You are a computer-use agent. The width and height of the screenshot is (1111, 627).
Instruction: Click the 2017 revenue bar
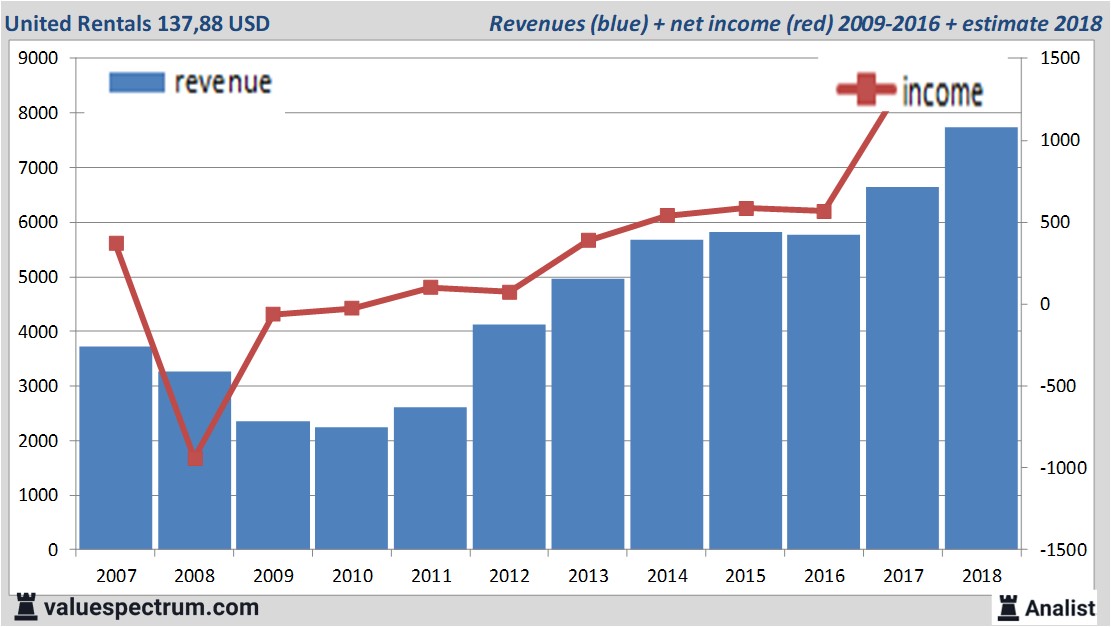tap(902, 368)
